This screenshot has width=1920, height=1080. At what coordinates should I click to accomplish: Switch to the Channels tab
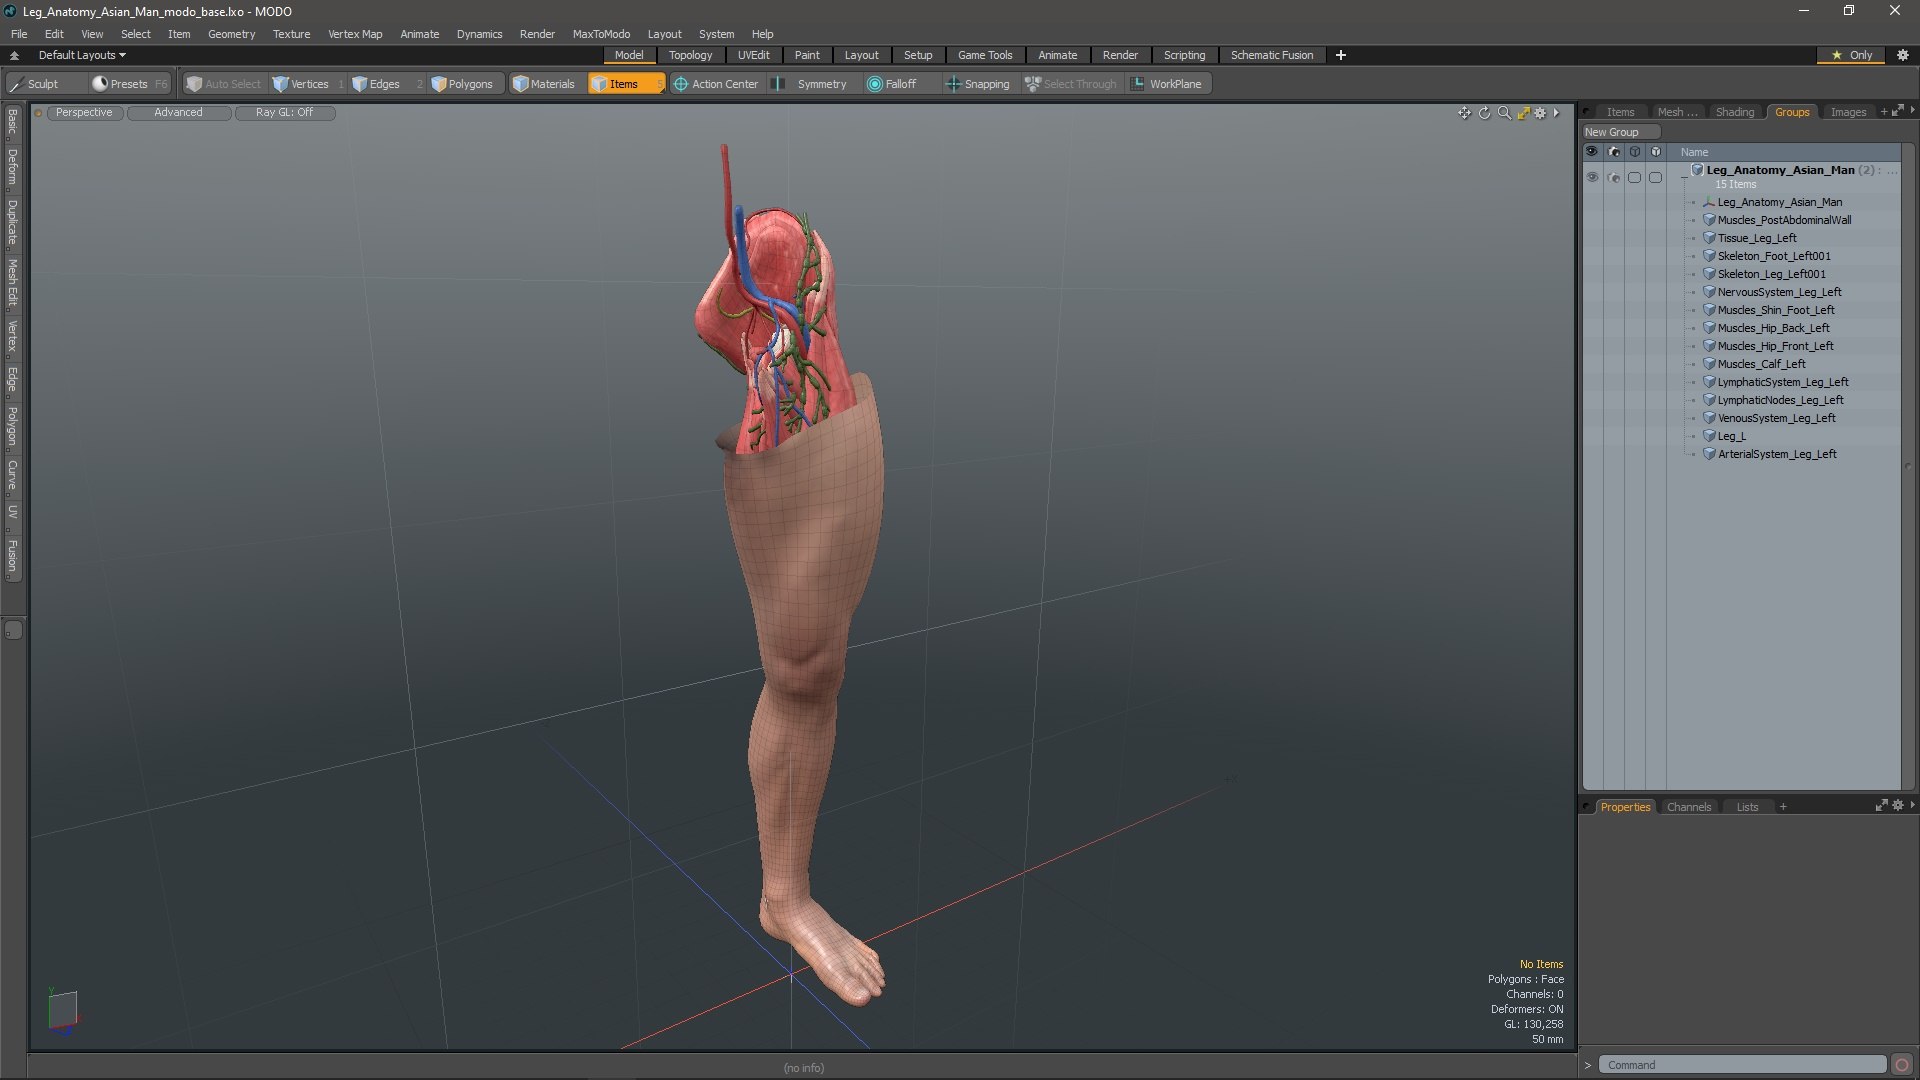point(1688,807)
